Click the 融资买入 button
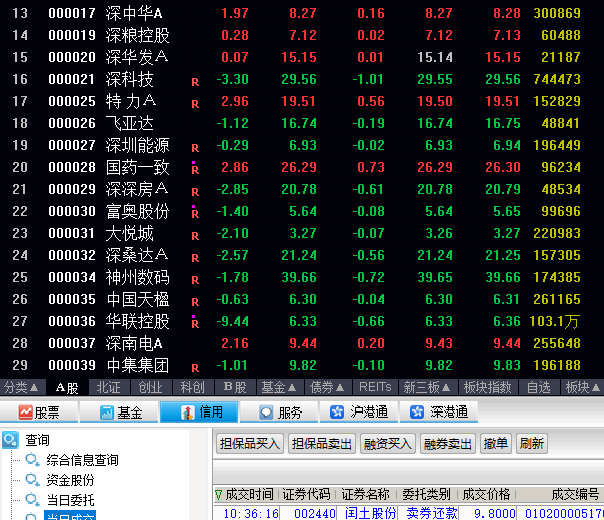This screenshot has height=520, width=604. 388,444
